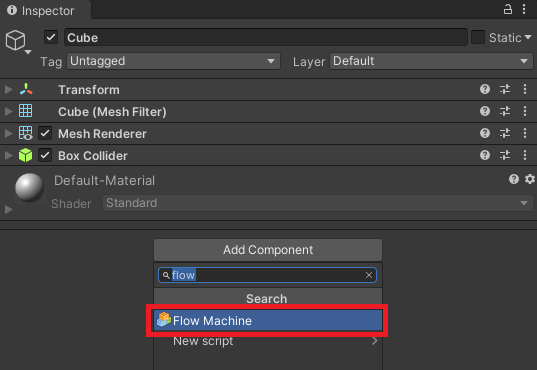This screenshot has height=370, width=537.
Task: Click the Add Component button
Action: click(268, 250)
